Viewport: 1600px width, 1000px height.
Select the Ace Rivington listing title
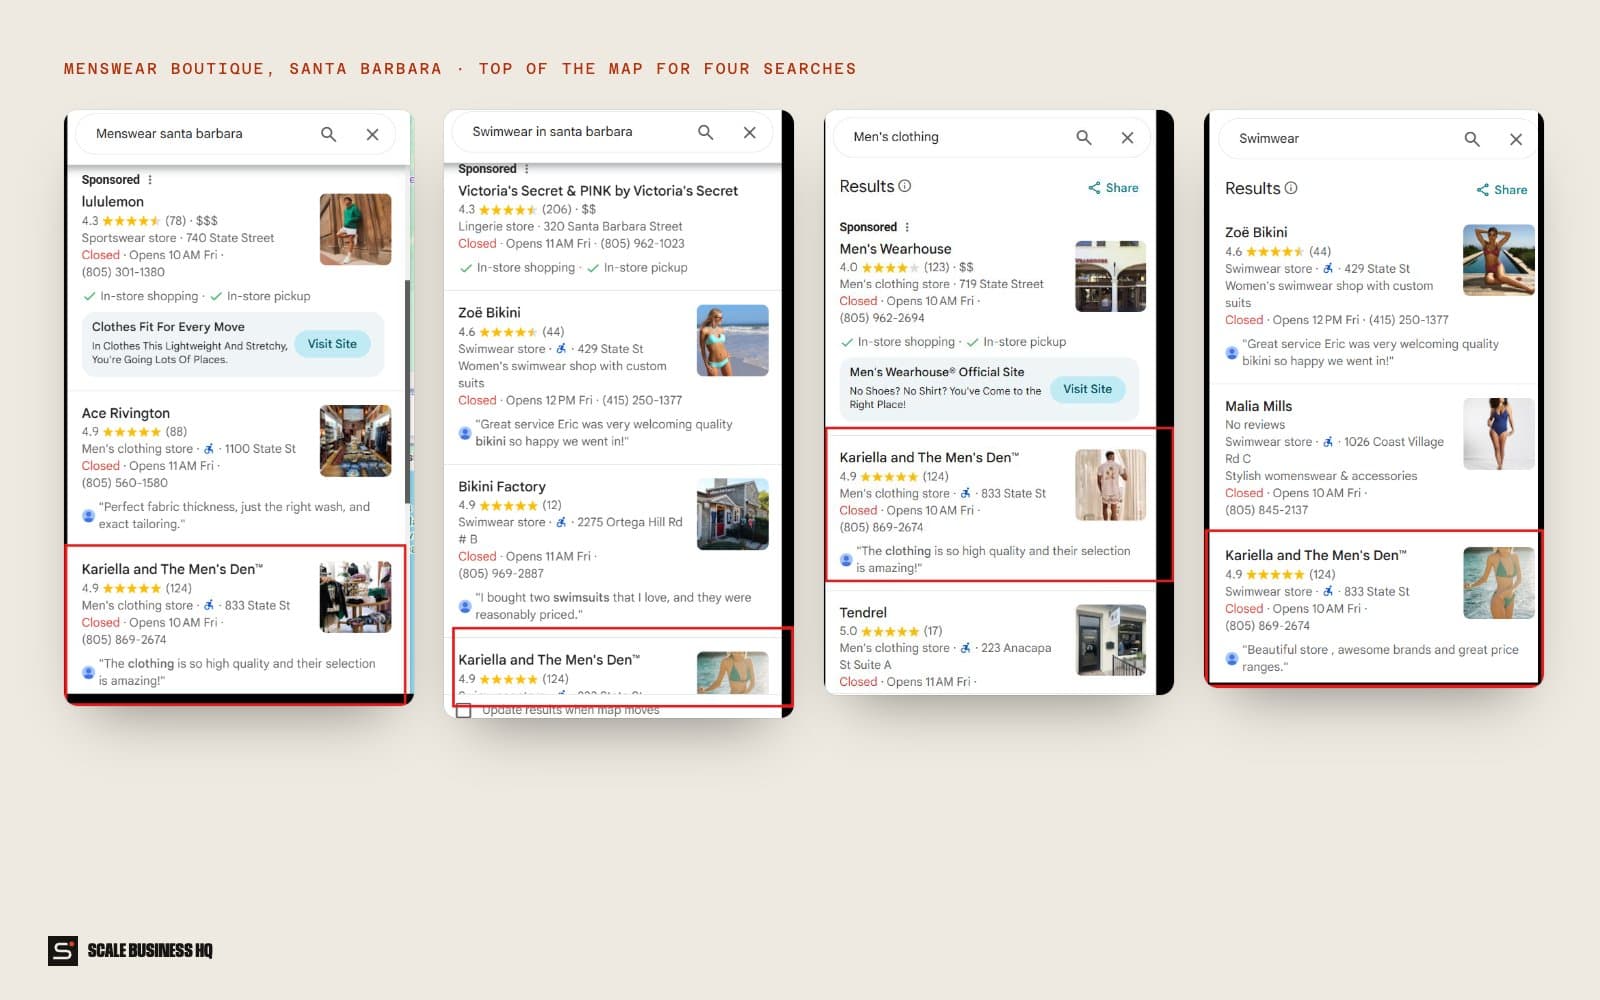click(126, 413)
